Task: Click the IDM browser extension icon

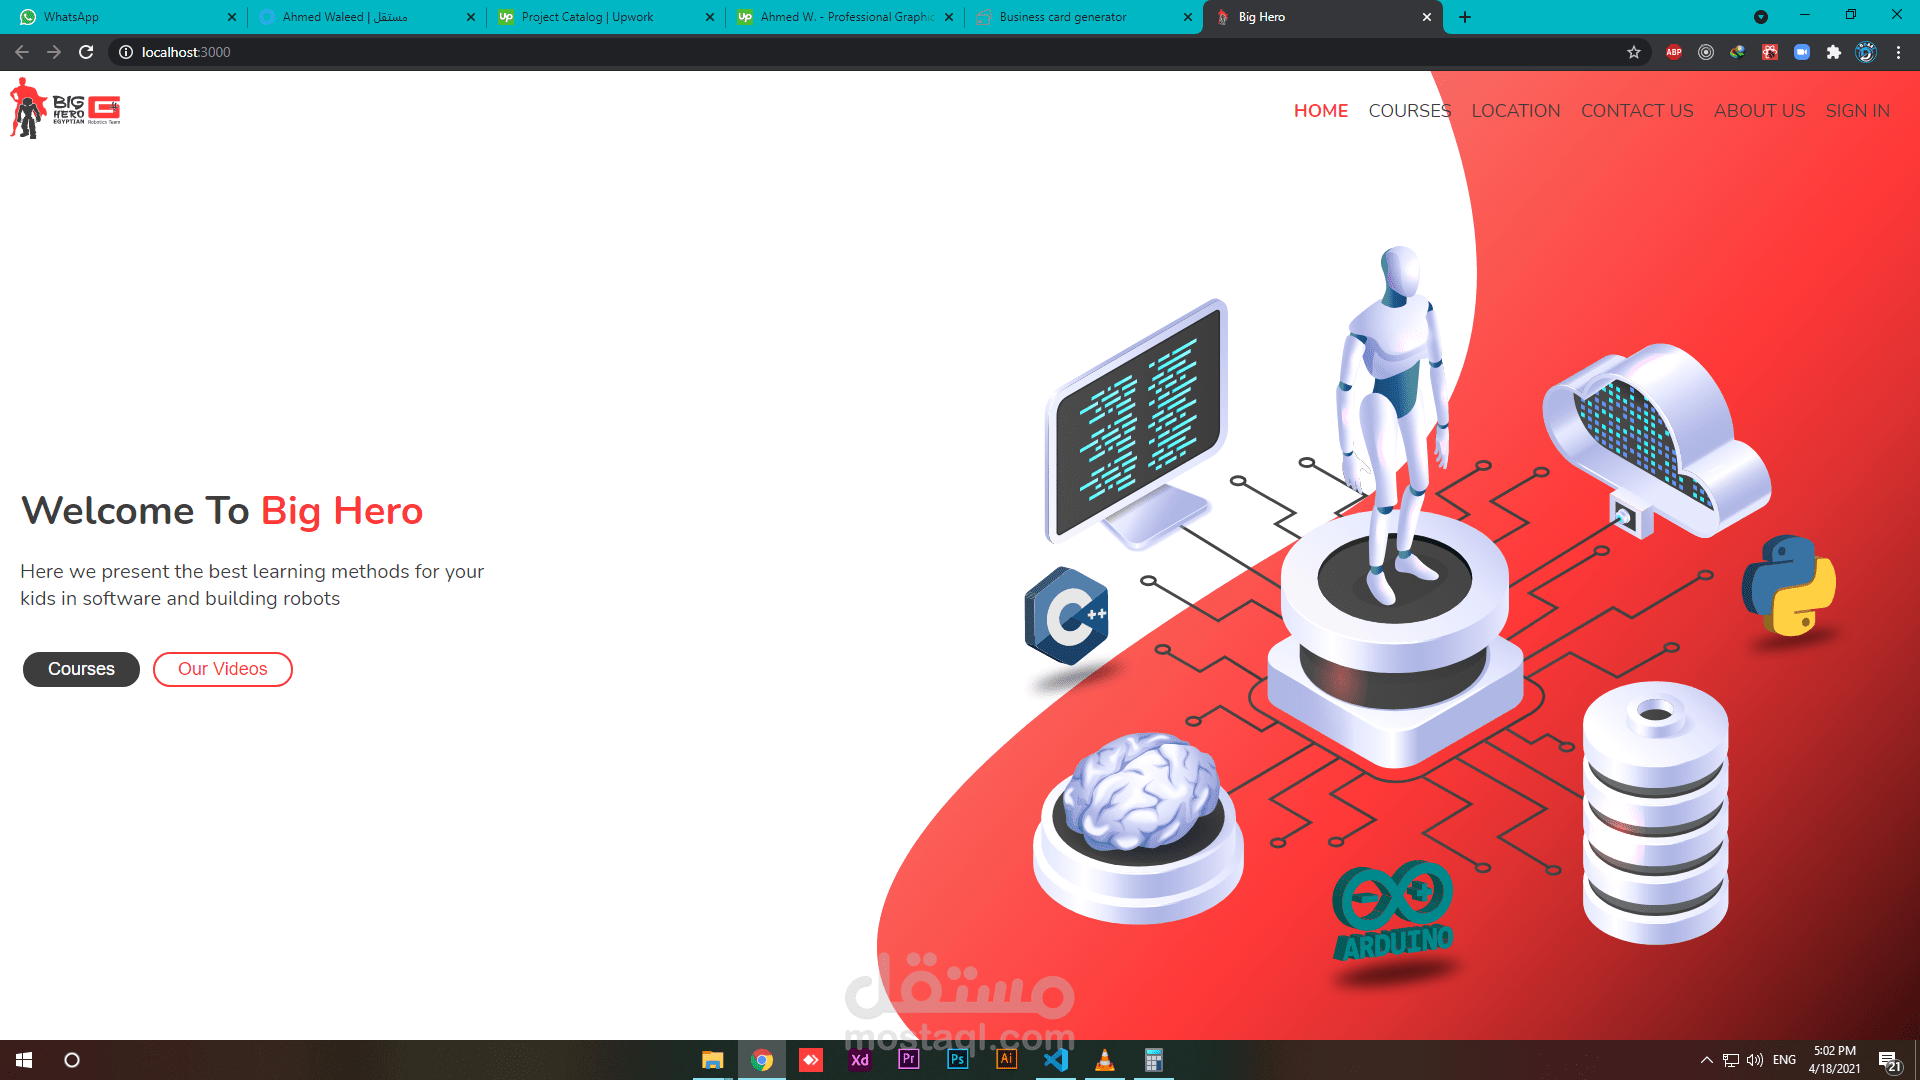Action: [x=1738, y=52]
